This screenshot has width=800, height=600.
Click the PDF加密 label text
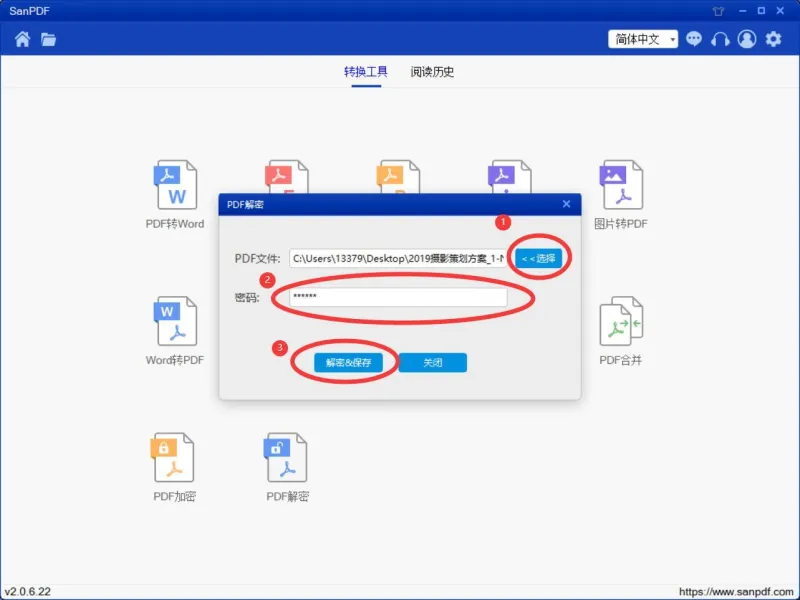(x=174, y=496)
